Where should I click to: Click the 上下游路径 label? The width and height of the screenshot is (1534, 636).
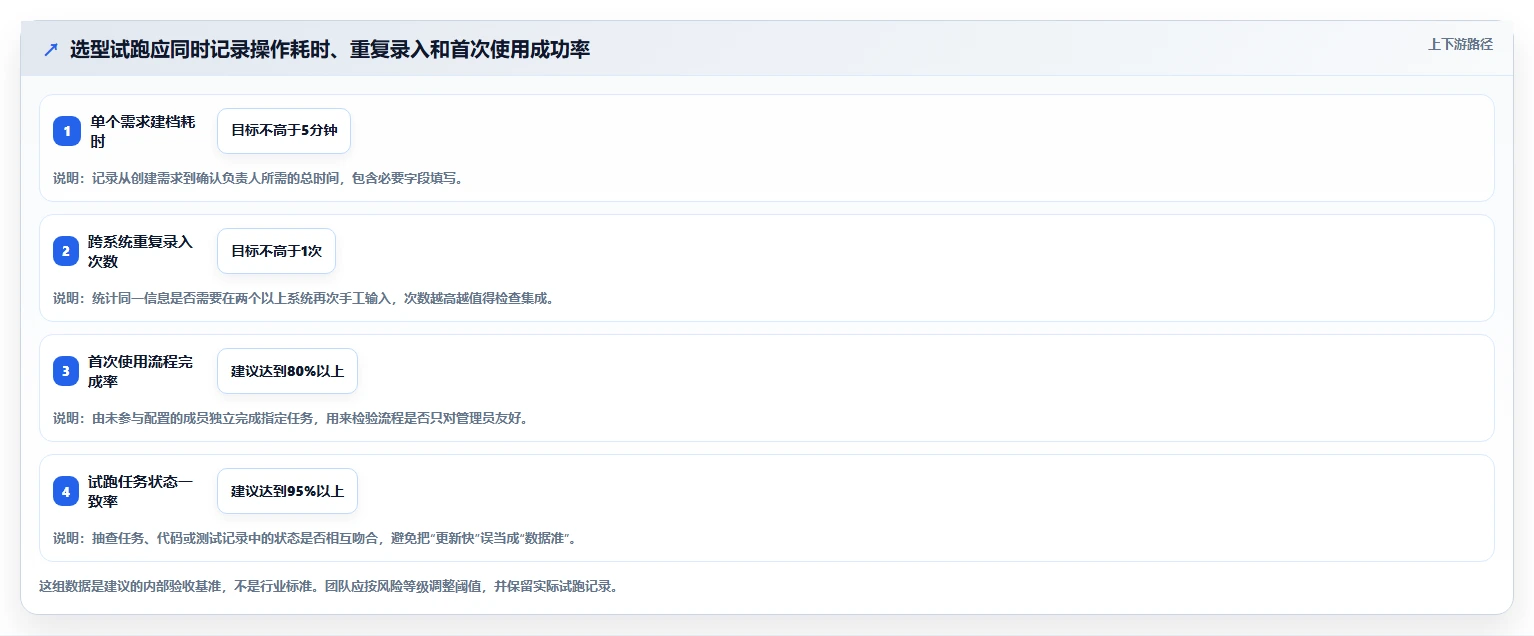pyautogui.click(x=1460, y=44)
